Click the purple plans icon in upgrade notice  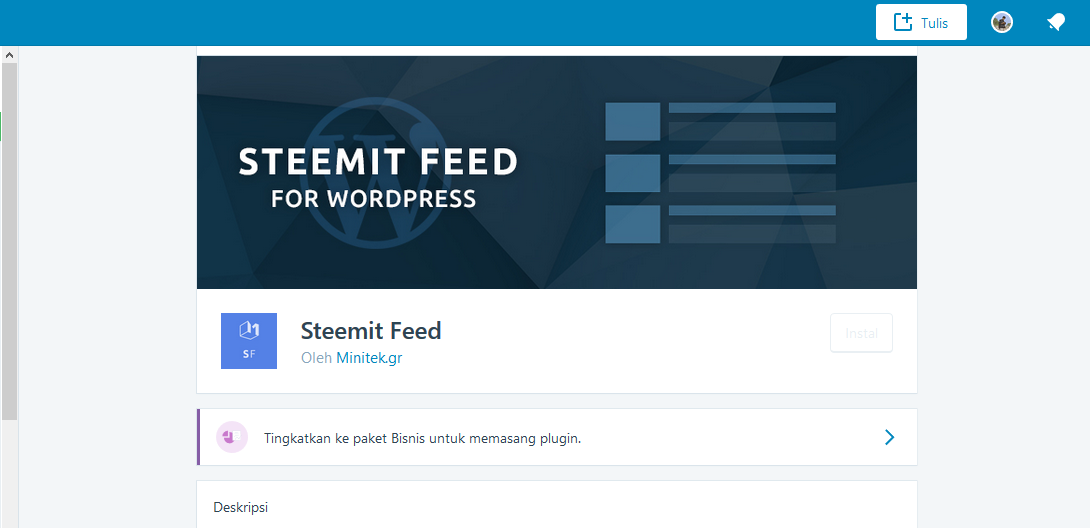pos(232,437)
